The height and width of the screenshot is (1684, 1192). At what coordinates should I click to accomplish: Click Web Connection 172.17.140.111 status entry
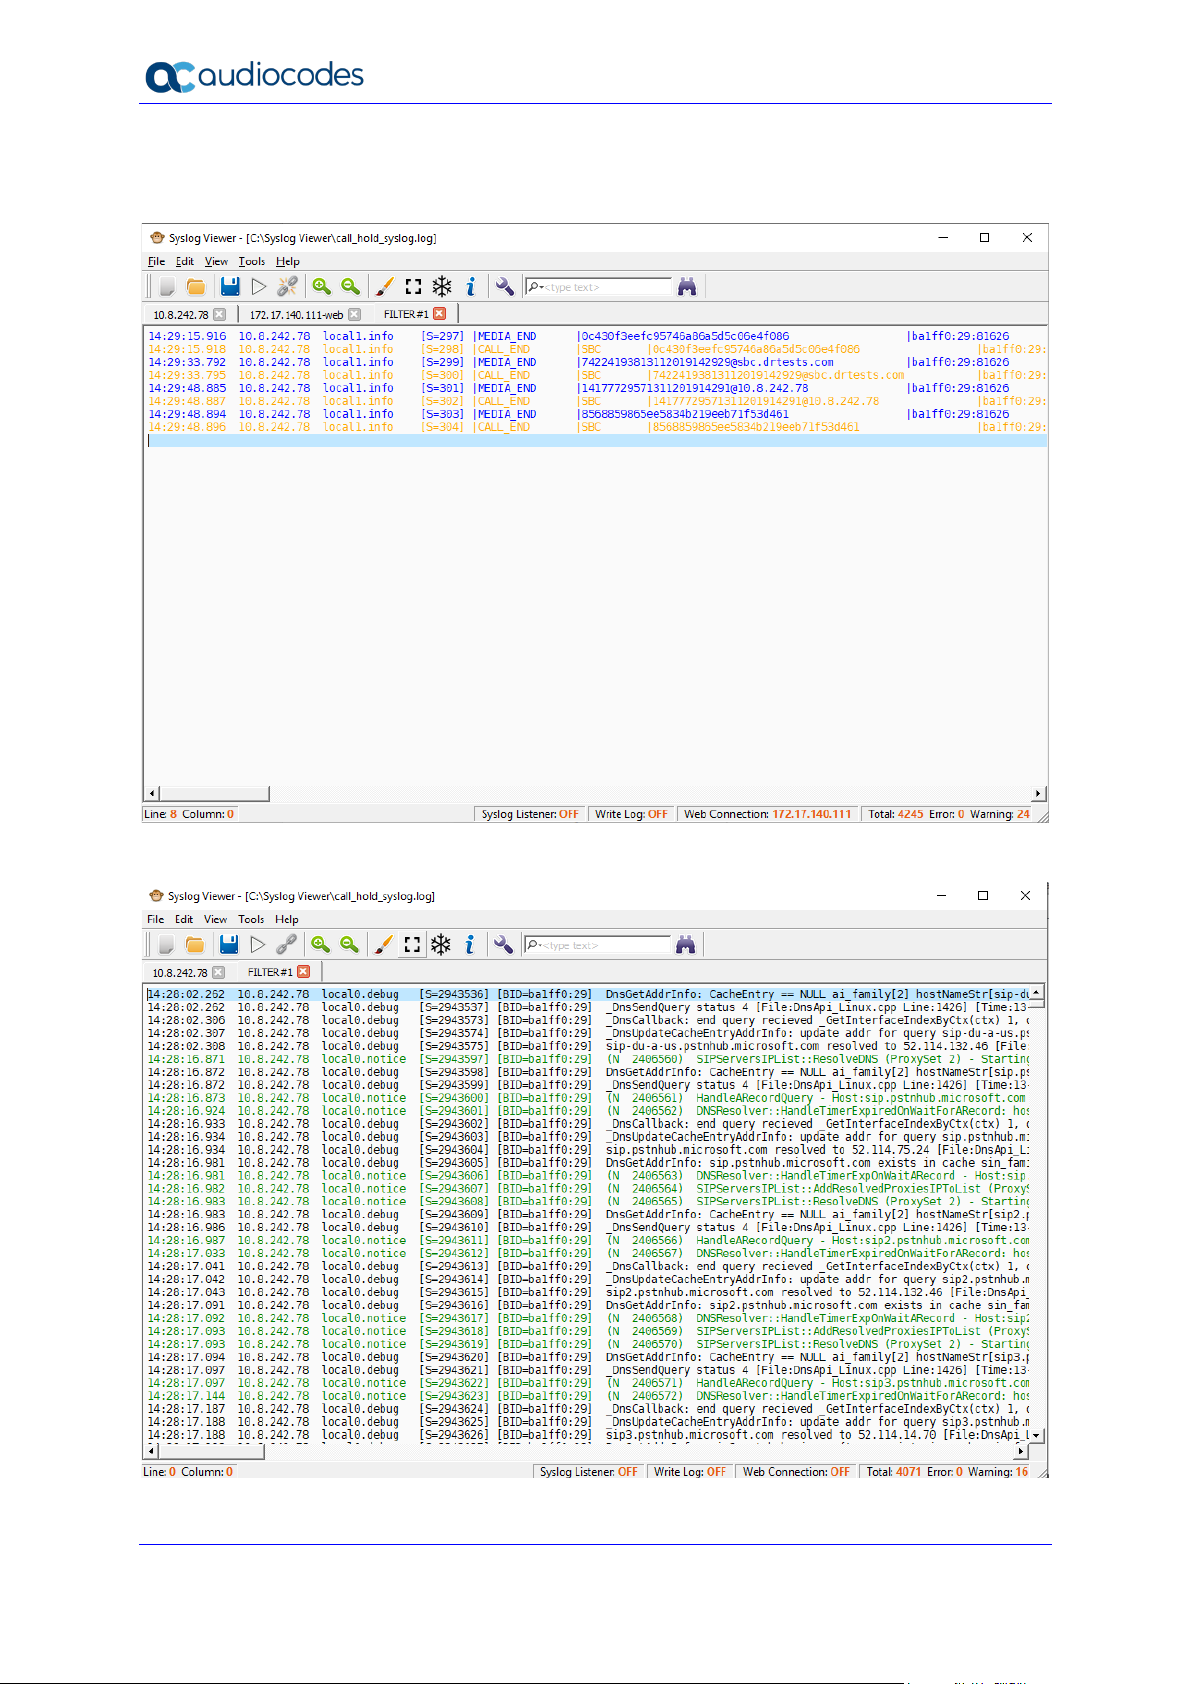[x=768, y=815]
